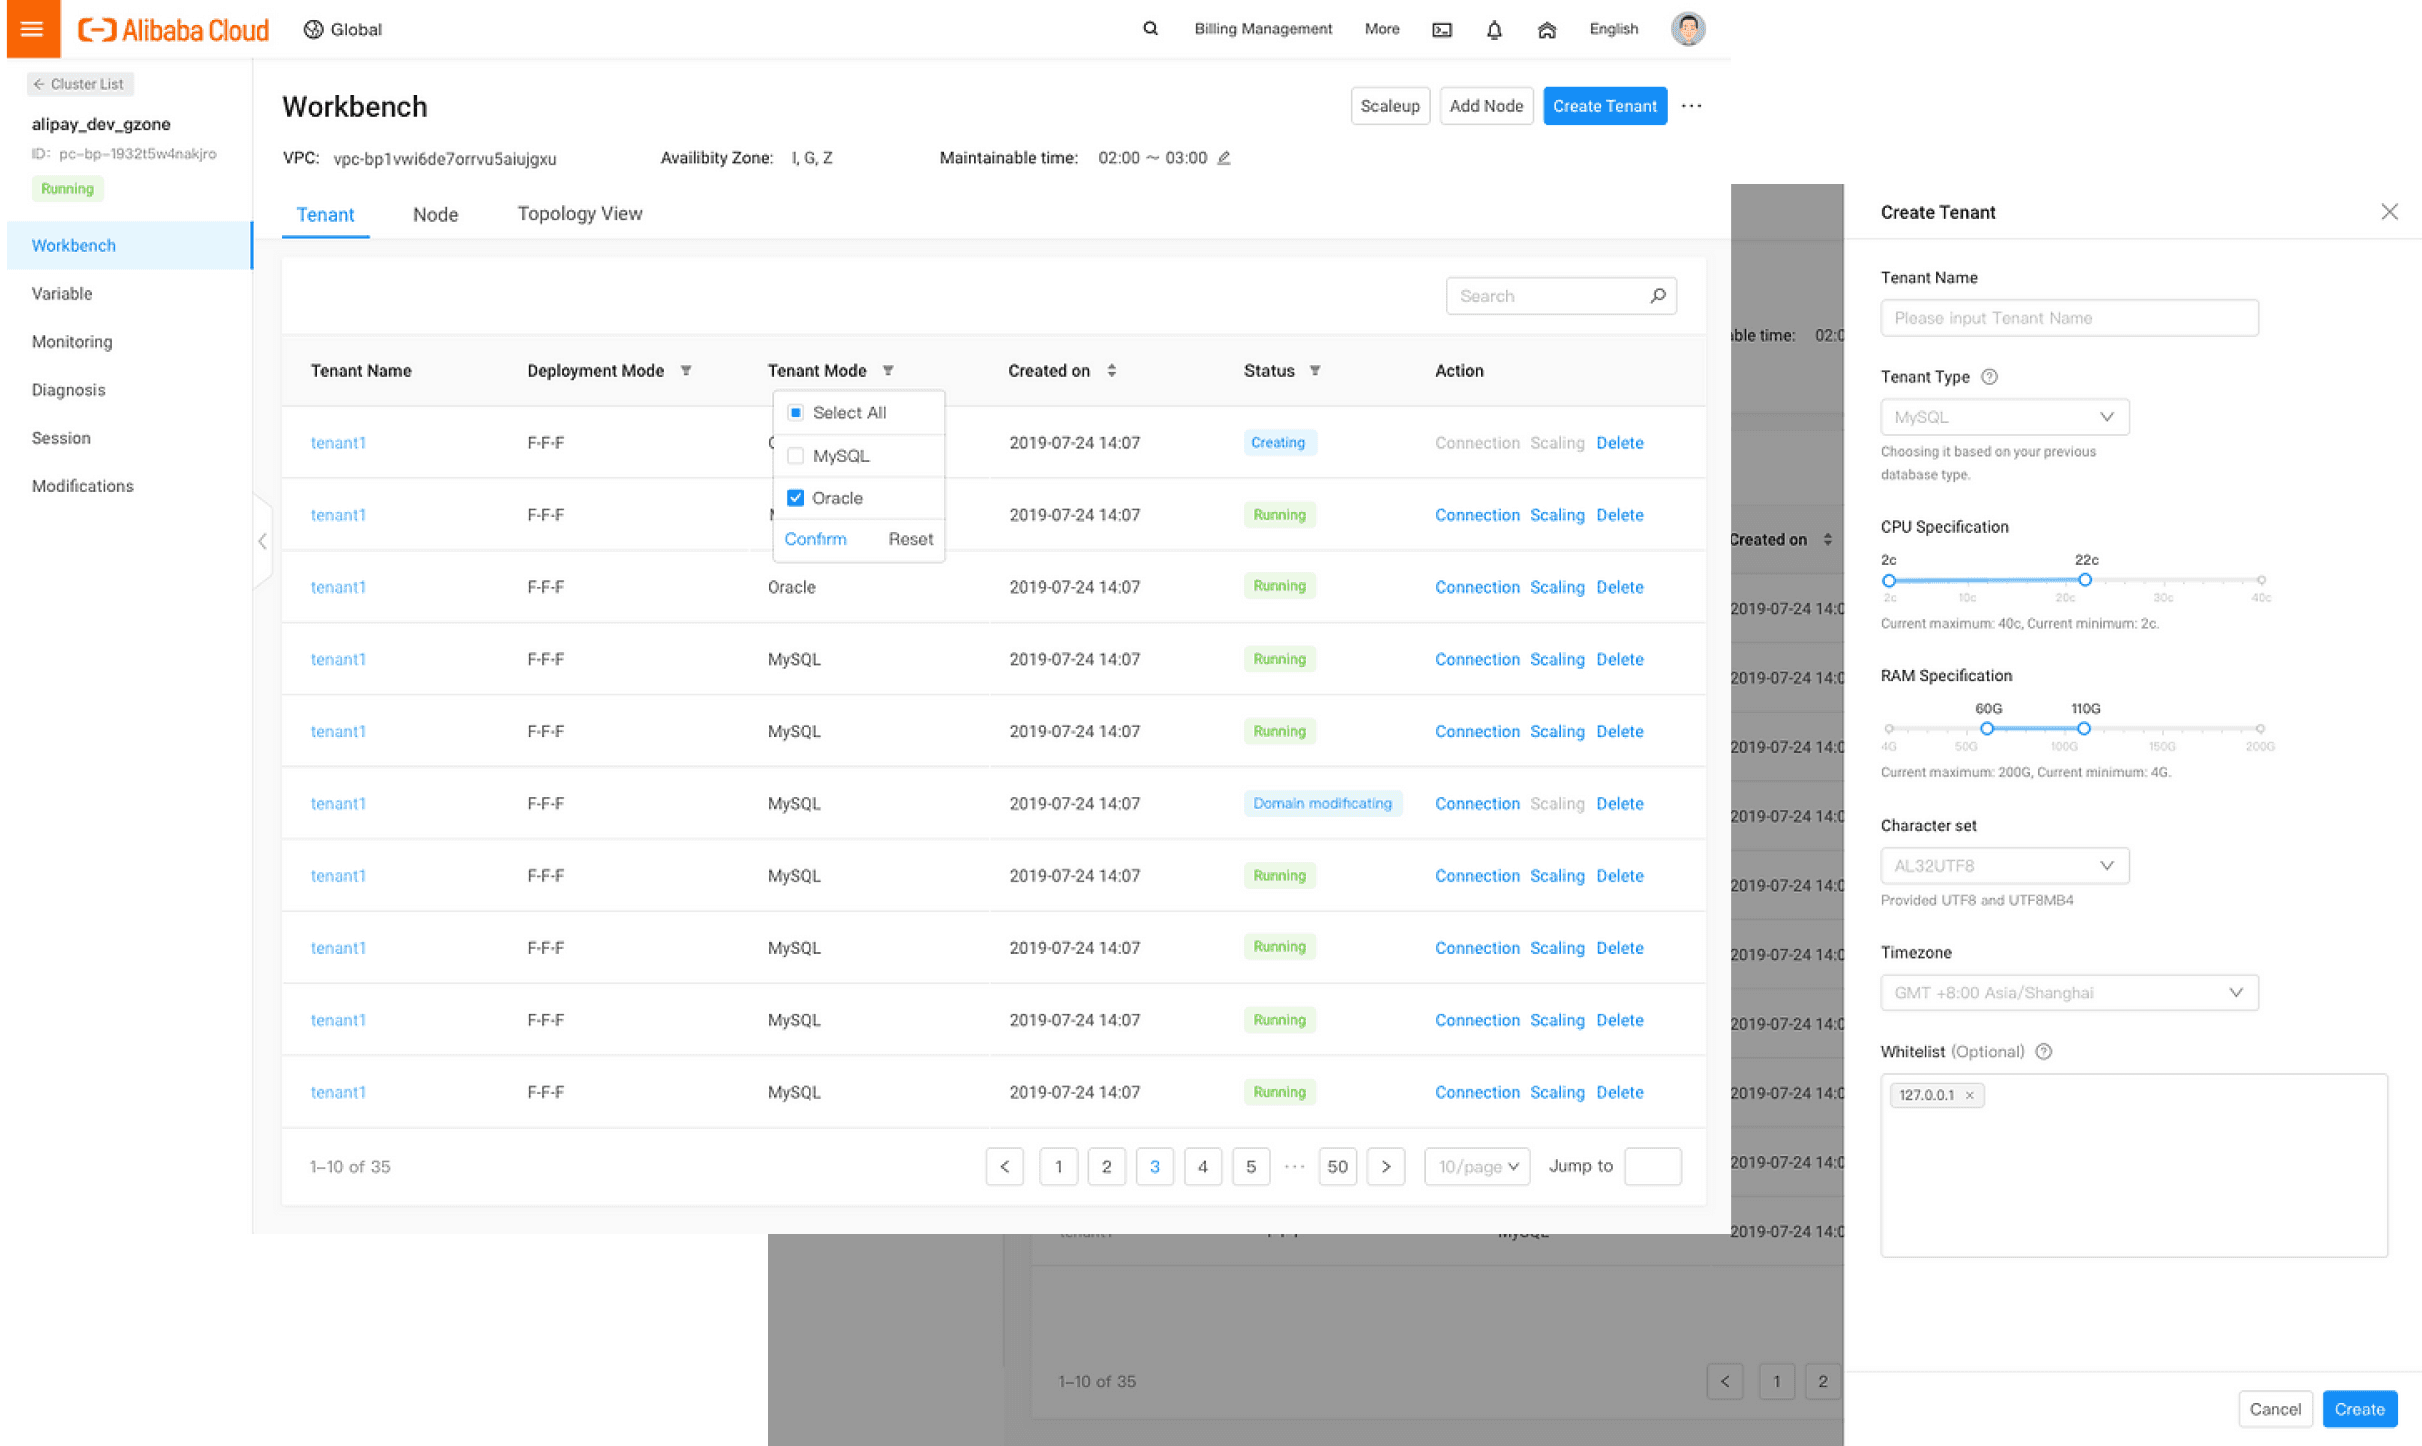Image resolution: width=2422 pixels, height=1446 pixels.
Task: Open Monitoring in the sidebar
Action: point(72,342)
